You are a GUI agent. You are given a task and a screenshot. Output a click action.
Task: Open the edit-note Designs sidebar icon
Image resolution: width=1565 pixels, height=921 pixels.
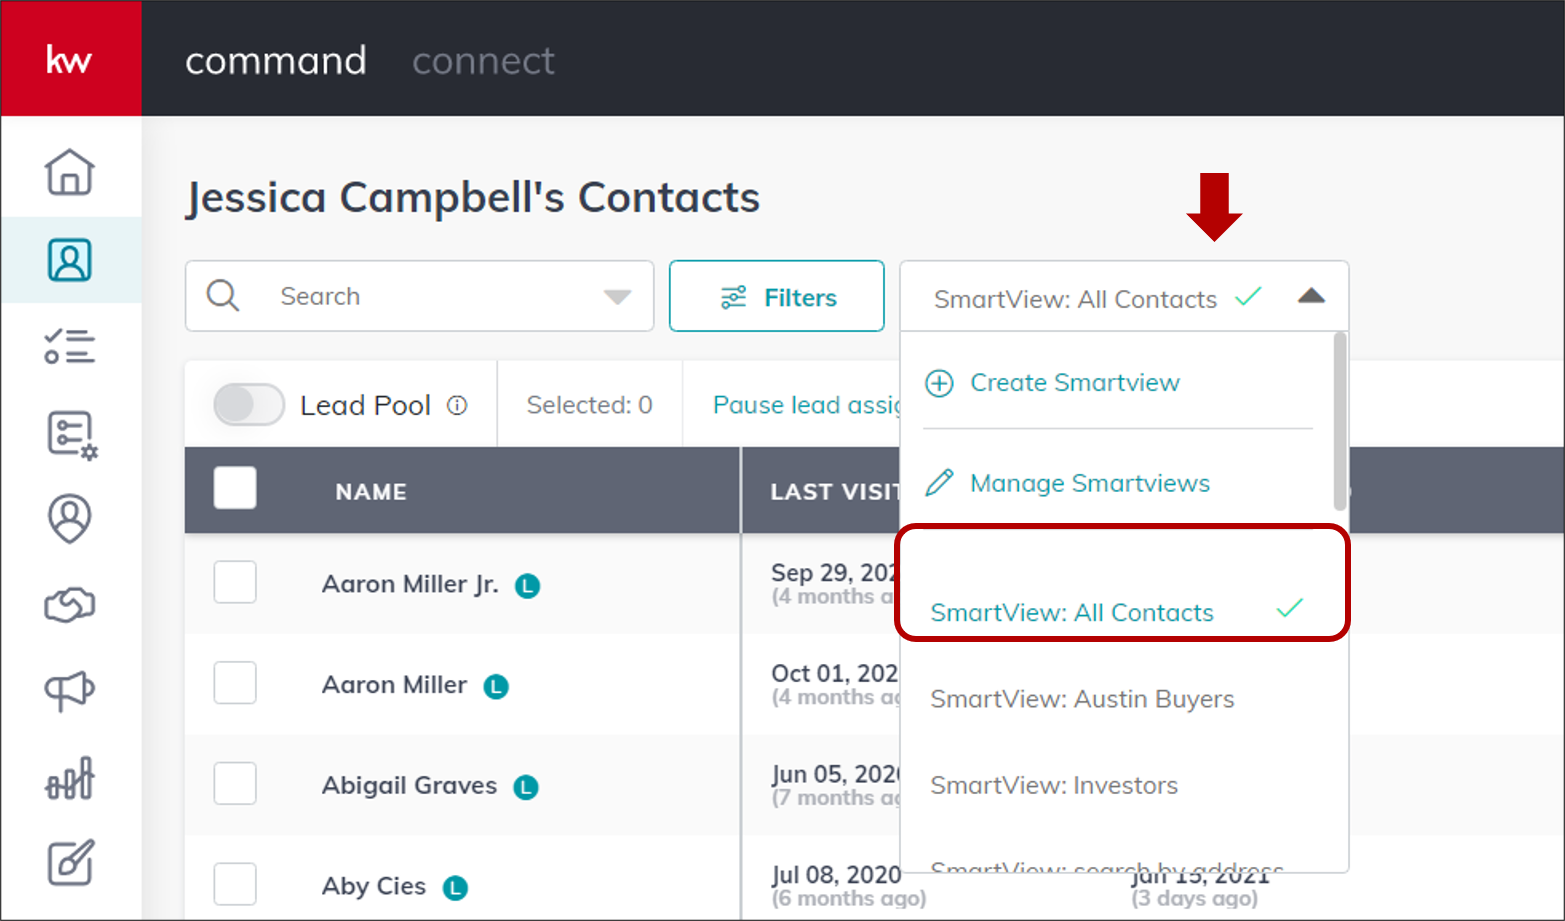71,862
